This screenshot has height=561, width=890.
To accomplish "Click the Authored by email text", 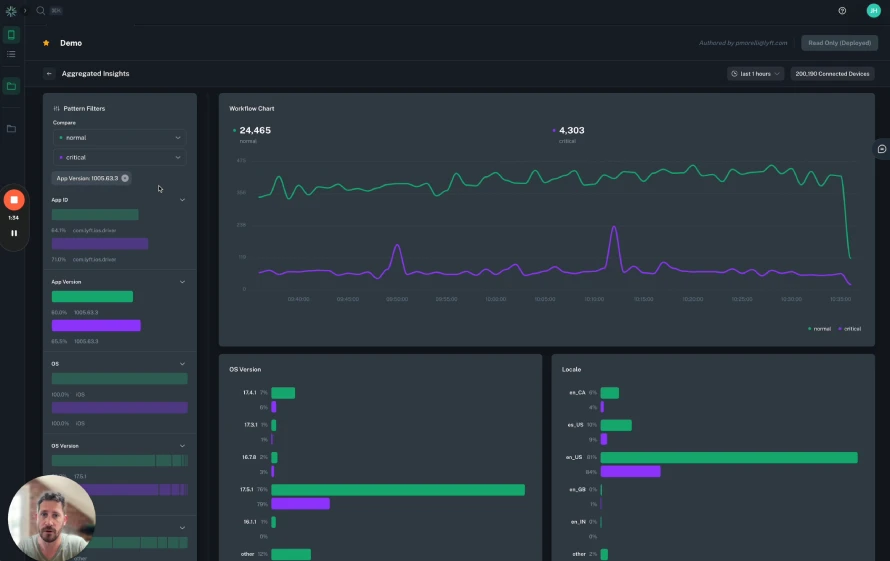I will pos(743,43).
